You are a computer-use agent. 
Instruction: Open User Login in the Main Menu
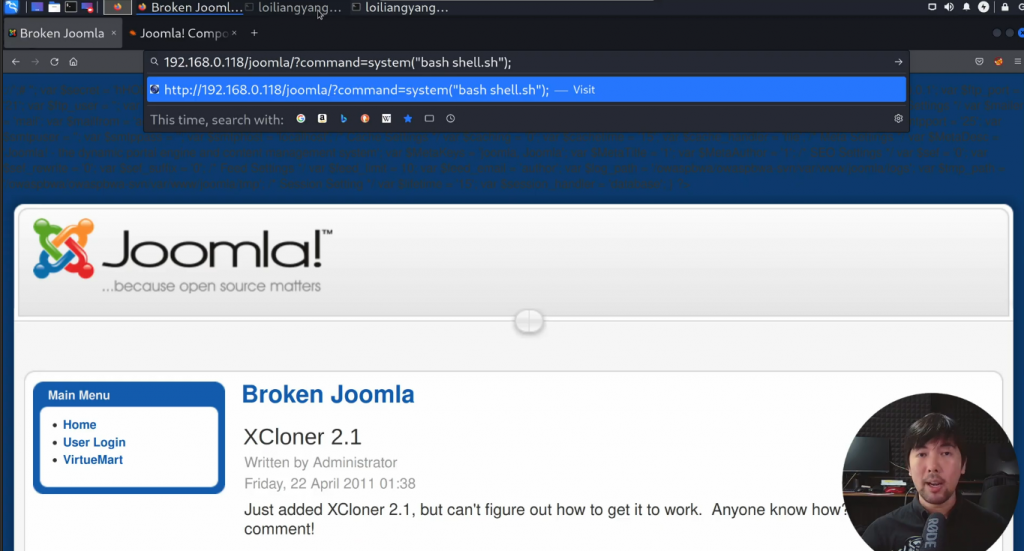coord(94,443)
